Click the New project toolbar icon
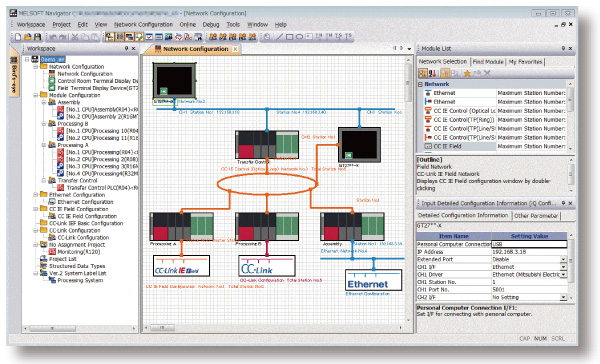This screenshot has height=364, width=600. pos(18,37)
